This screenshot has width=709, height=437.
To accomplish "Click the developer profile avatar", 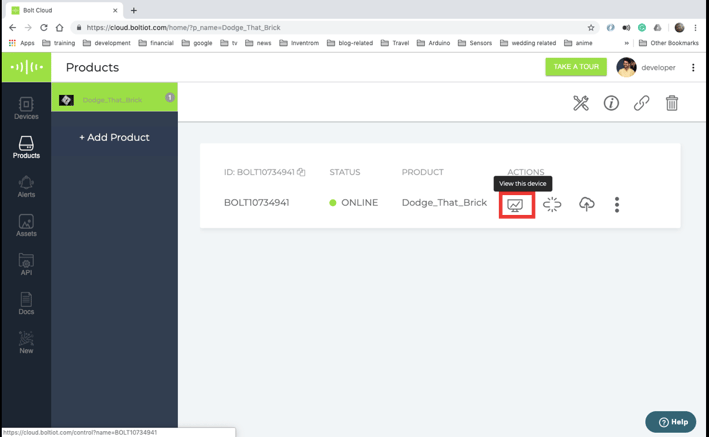I will coord(626,67).
